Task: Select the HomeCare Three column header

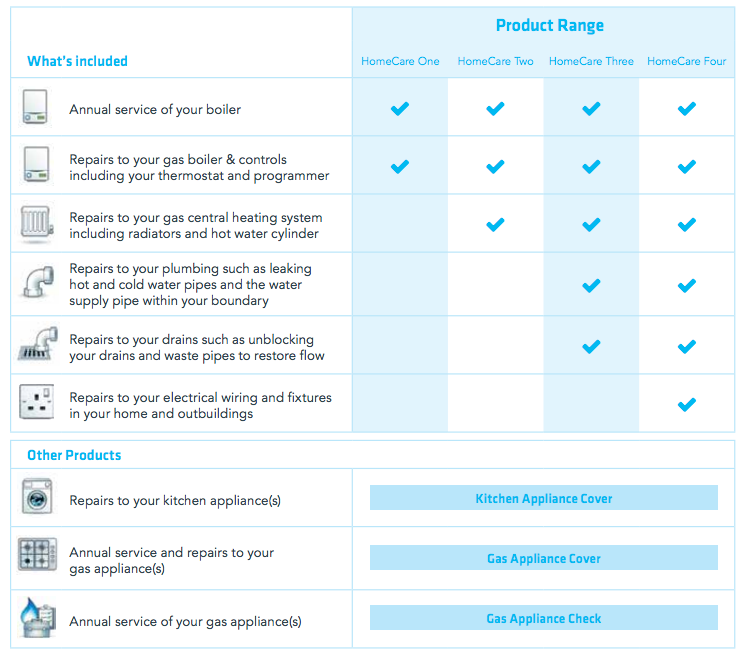Action: pyautogui.click(x=591, y=61)
